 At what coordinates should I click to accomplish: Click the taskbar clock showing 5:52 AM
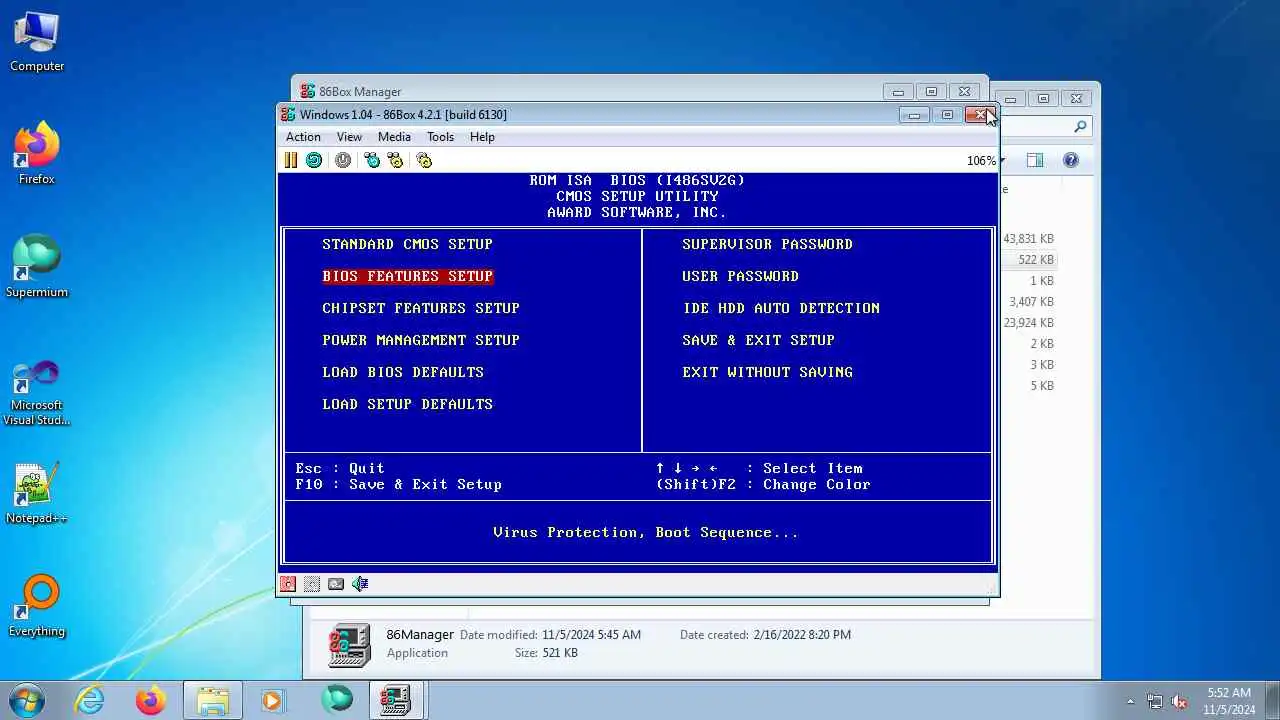point(1229,701)
